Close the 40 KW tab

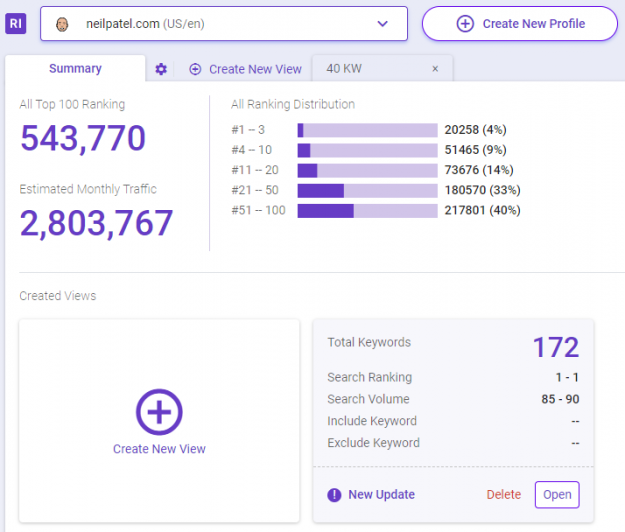point(435,69)
